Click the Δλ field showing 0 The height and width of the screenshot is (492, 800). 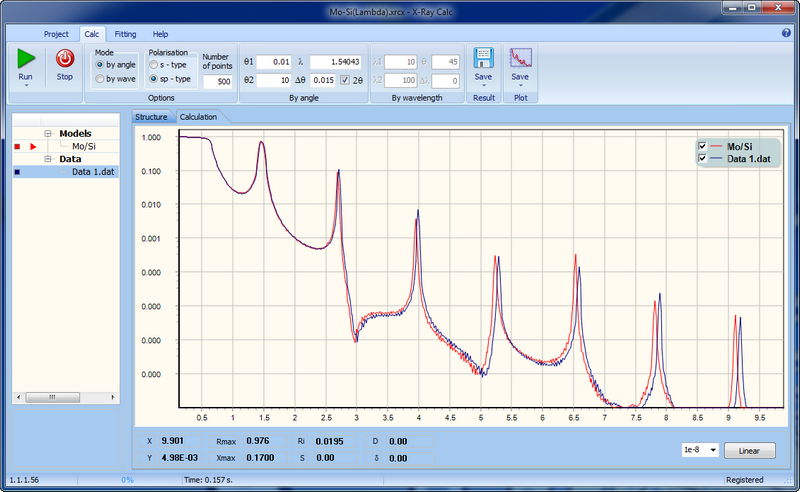(445, 80)
